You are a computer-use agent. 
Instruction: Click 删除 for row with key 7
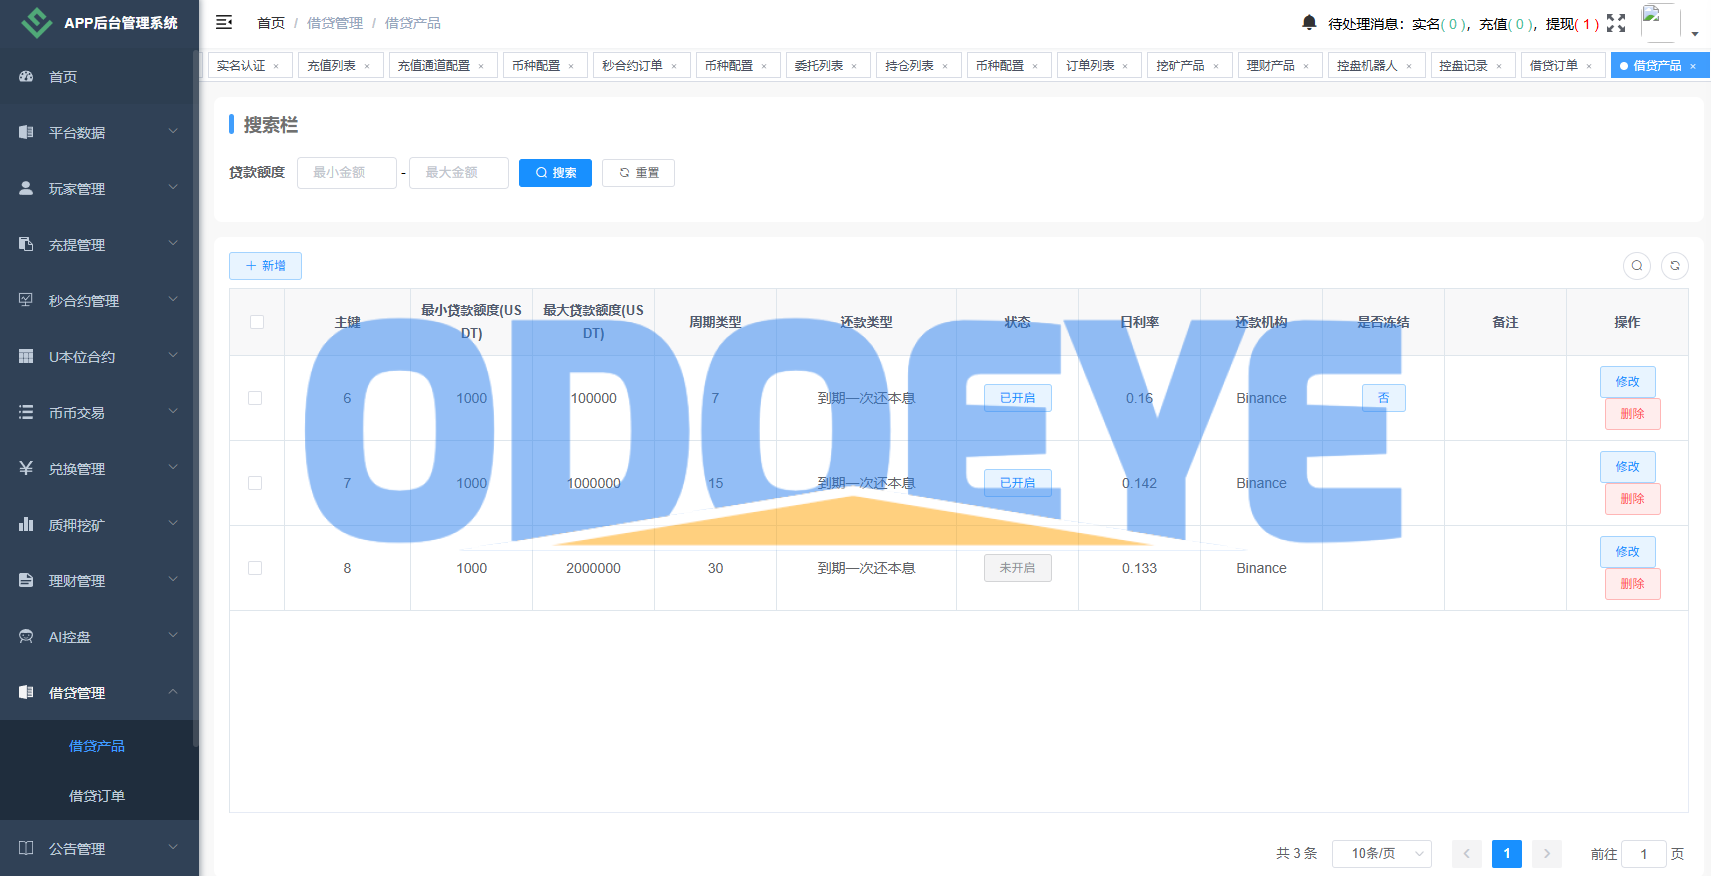1632,499
